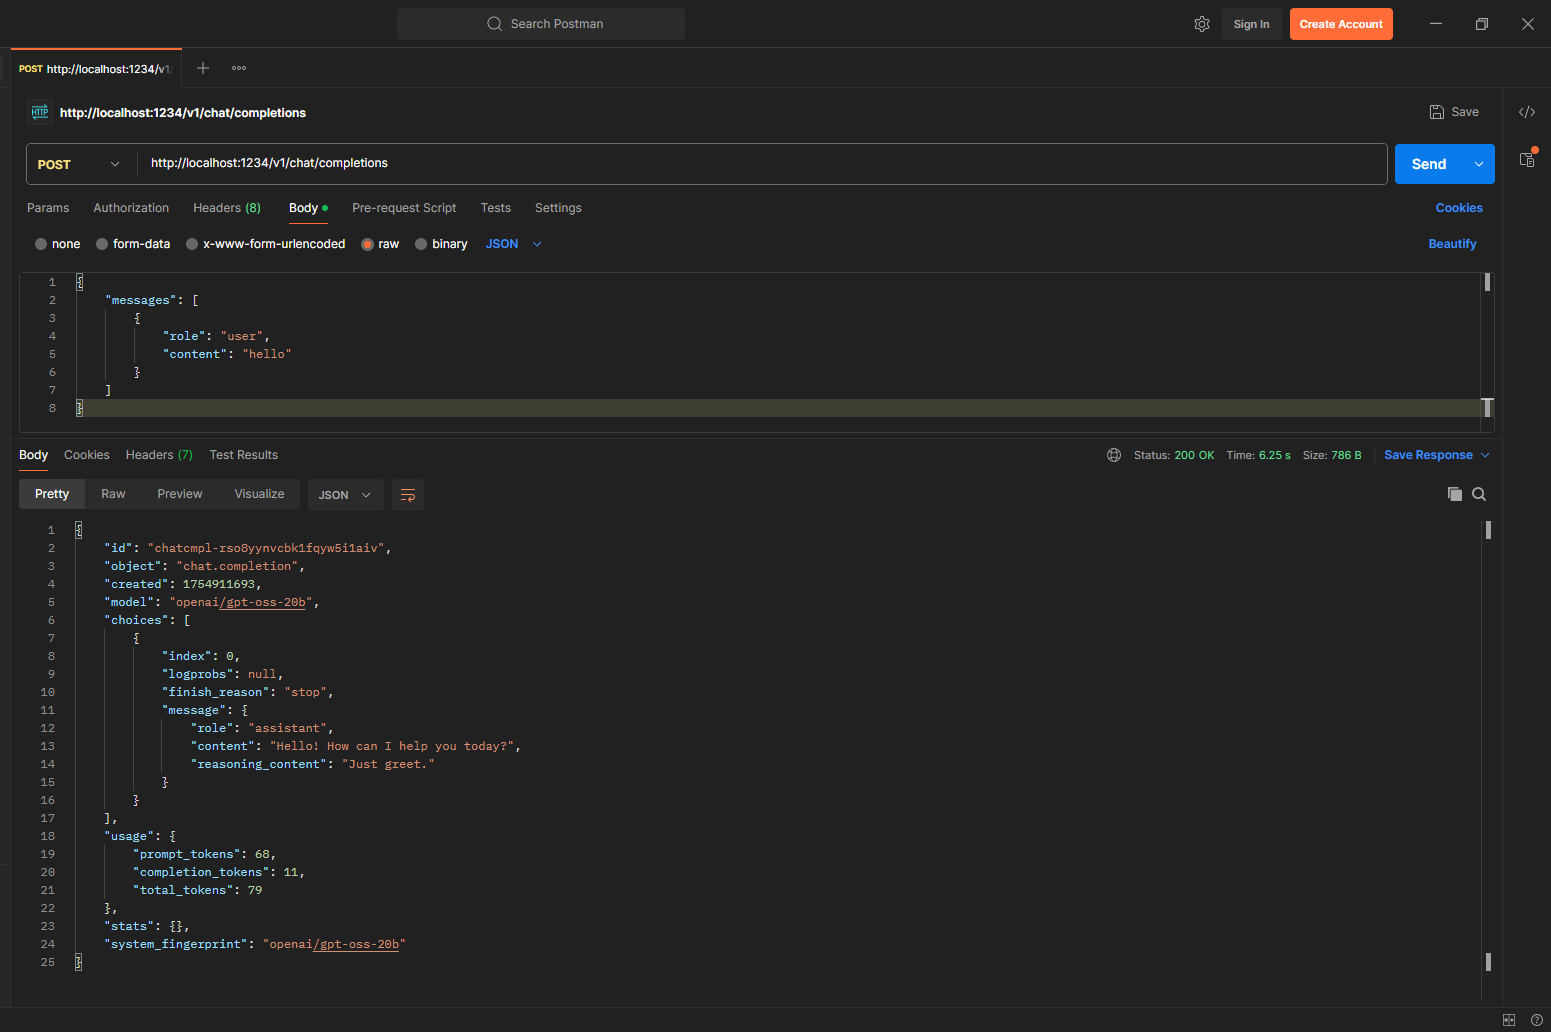1551x1032 pixels.
Task: Select the raw body format
Action: coord(380,243)
